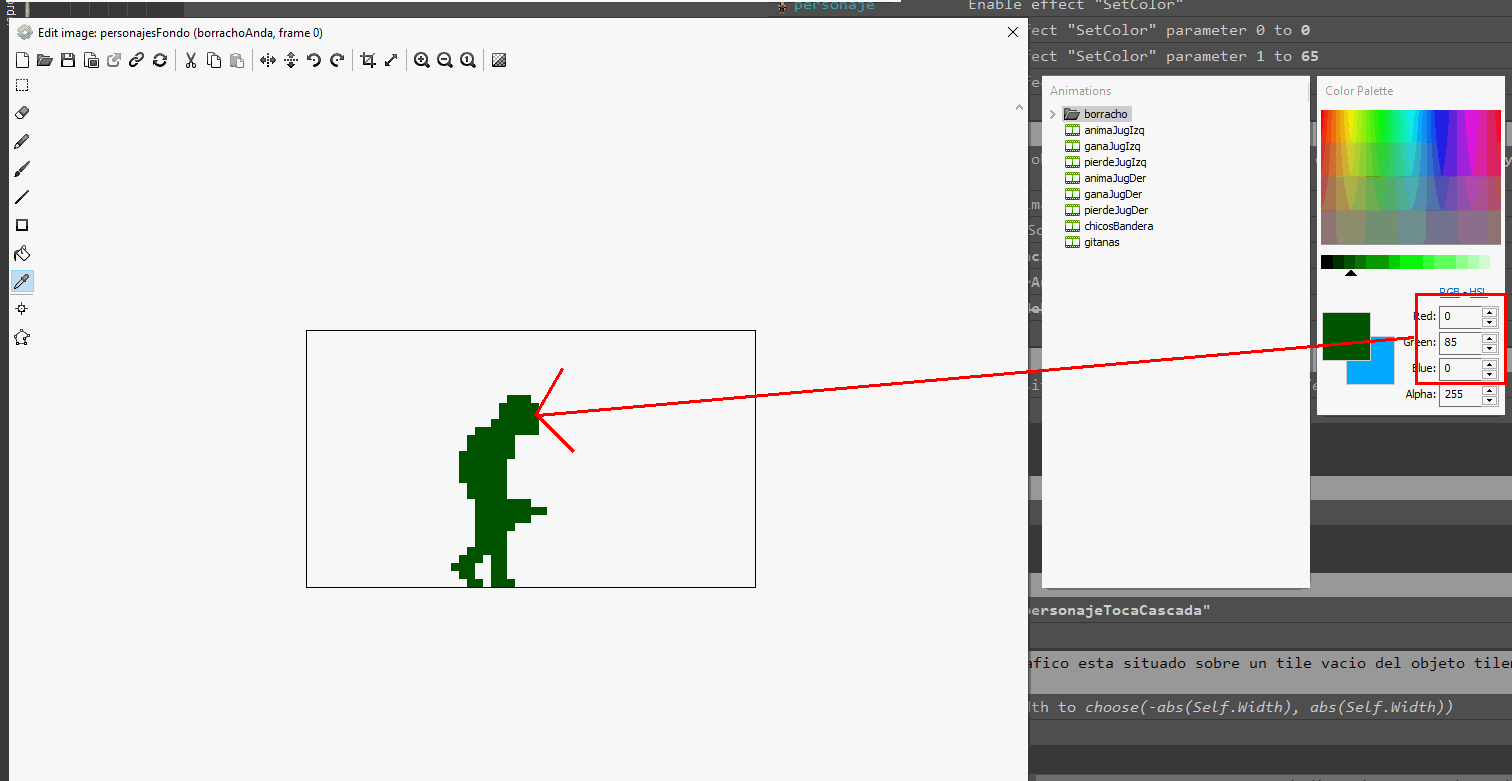Screen dimensions: 1512x781
Task: Select gitanas animation
Action: tap(1092, 242)
